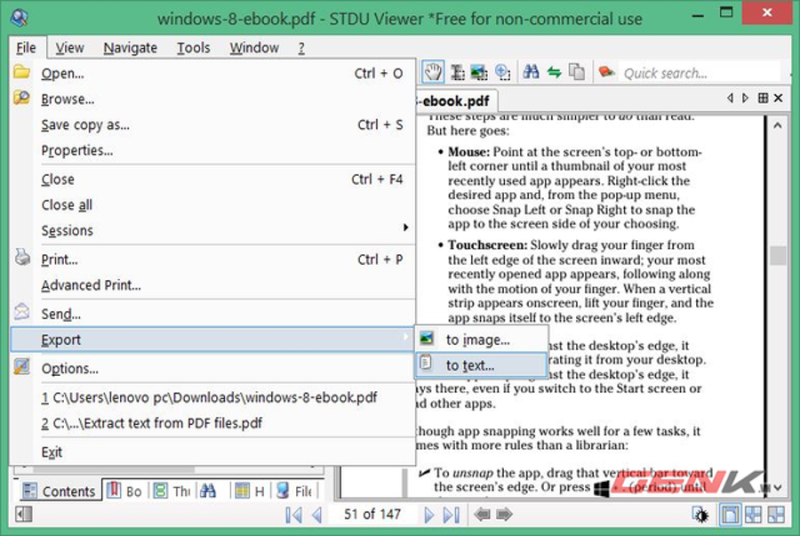The width and height of the screenshot is (800, 536).
Task: Expand the Sessions submenu
Action: click(212, 230)
